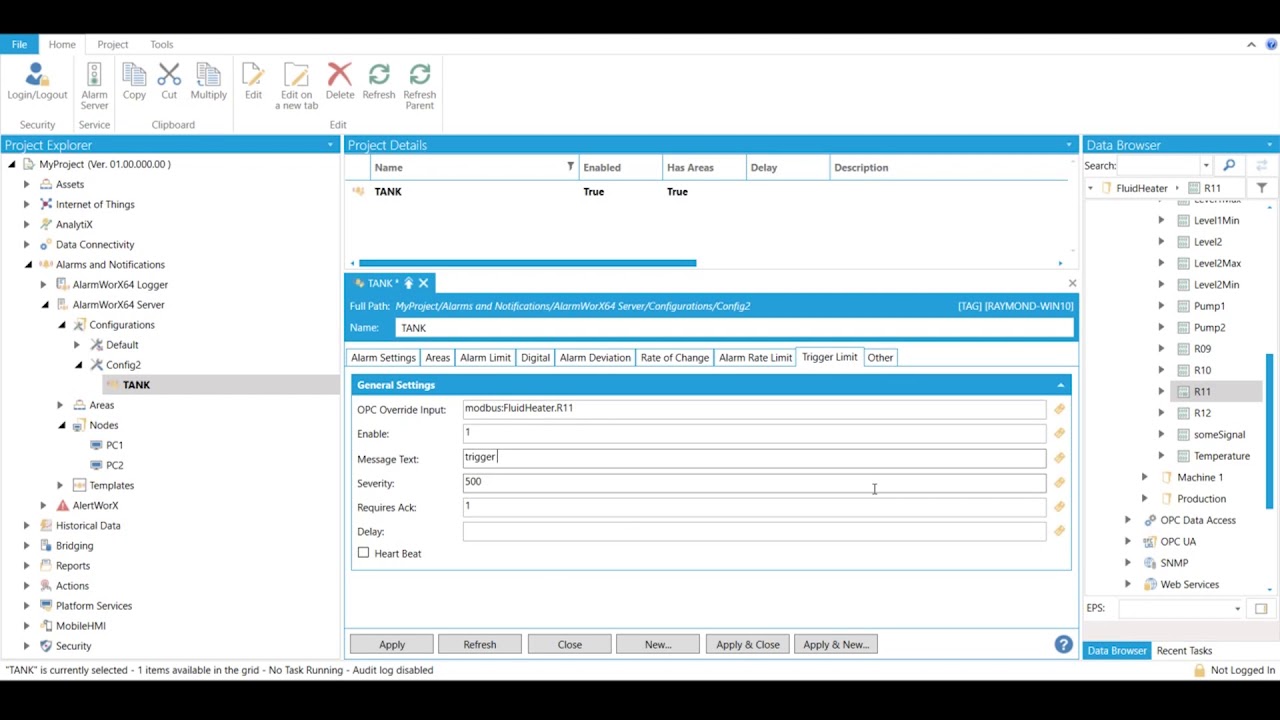Open the Alarm Server ribbon tool

[94, 86]
